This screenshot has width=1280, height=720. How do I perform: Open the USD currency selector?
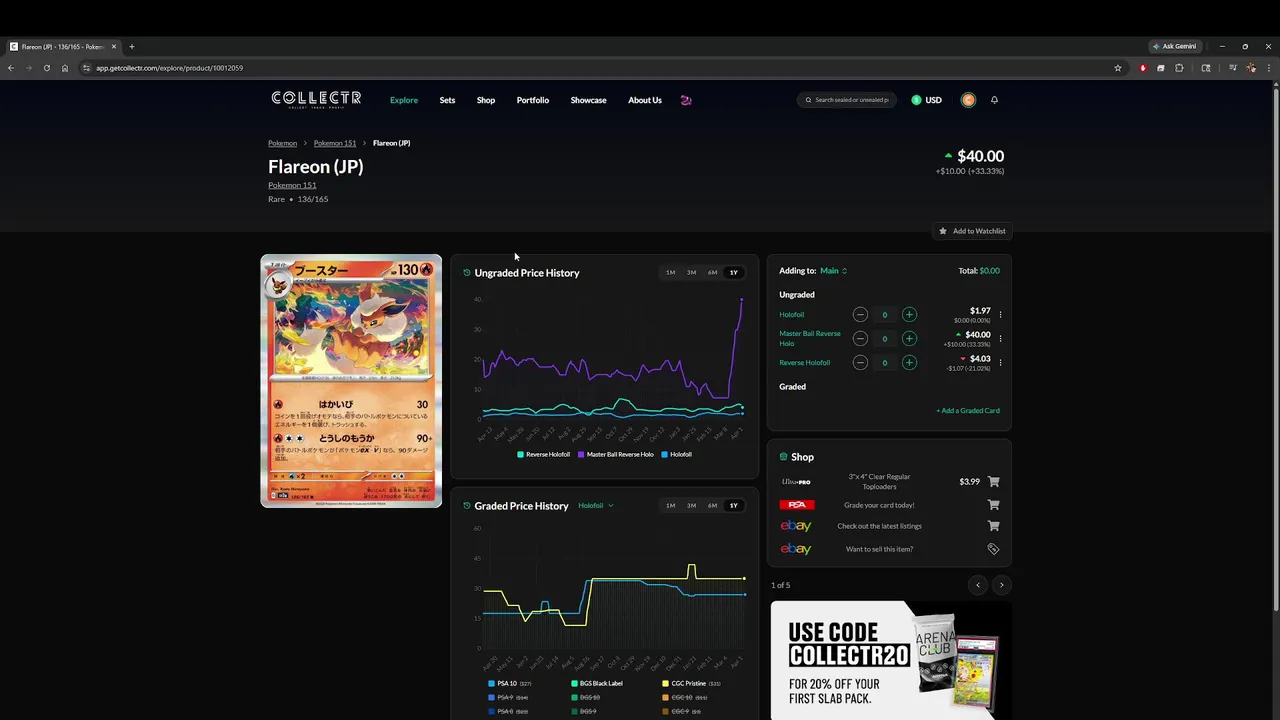click(926, 100)
